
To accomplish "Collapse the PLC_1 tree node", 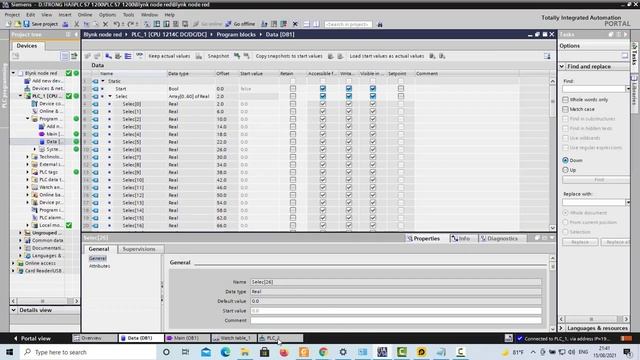I will (x=20, y=96).
